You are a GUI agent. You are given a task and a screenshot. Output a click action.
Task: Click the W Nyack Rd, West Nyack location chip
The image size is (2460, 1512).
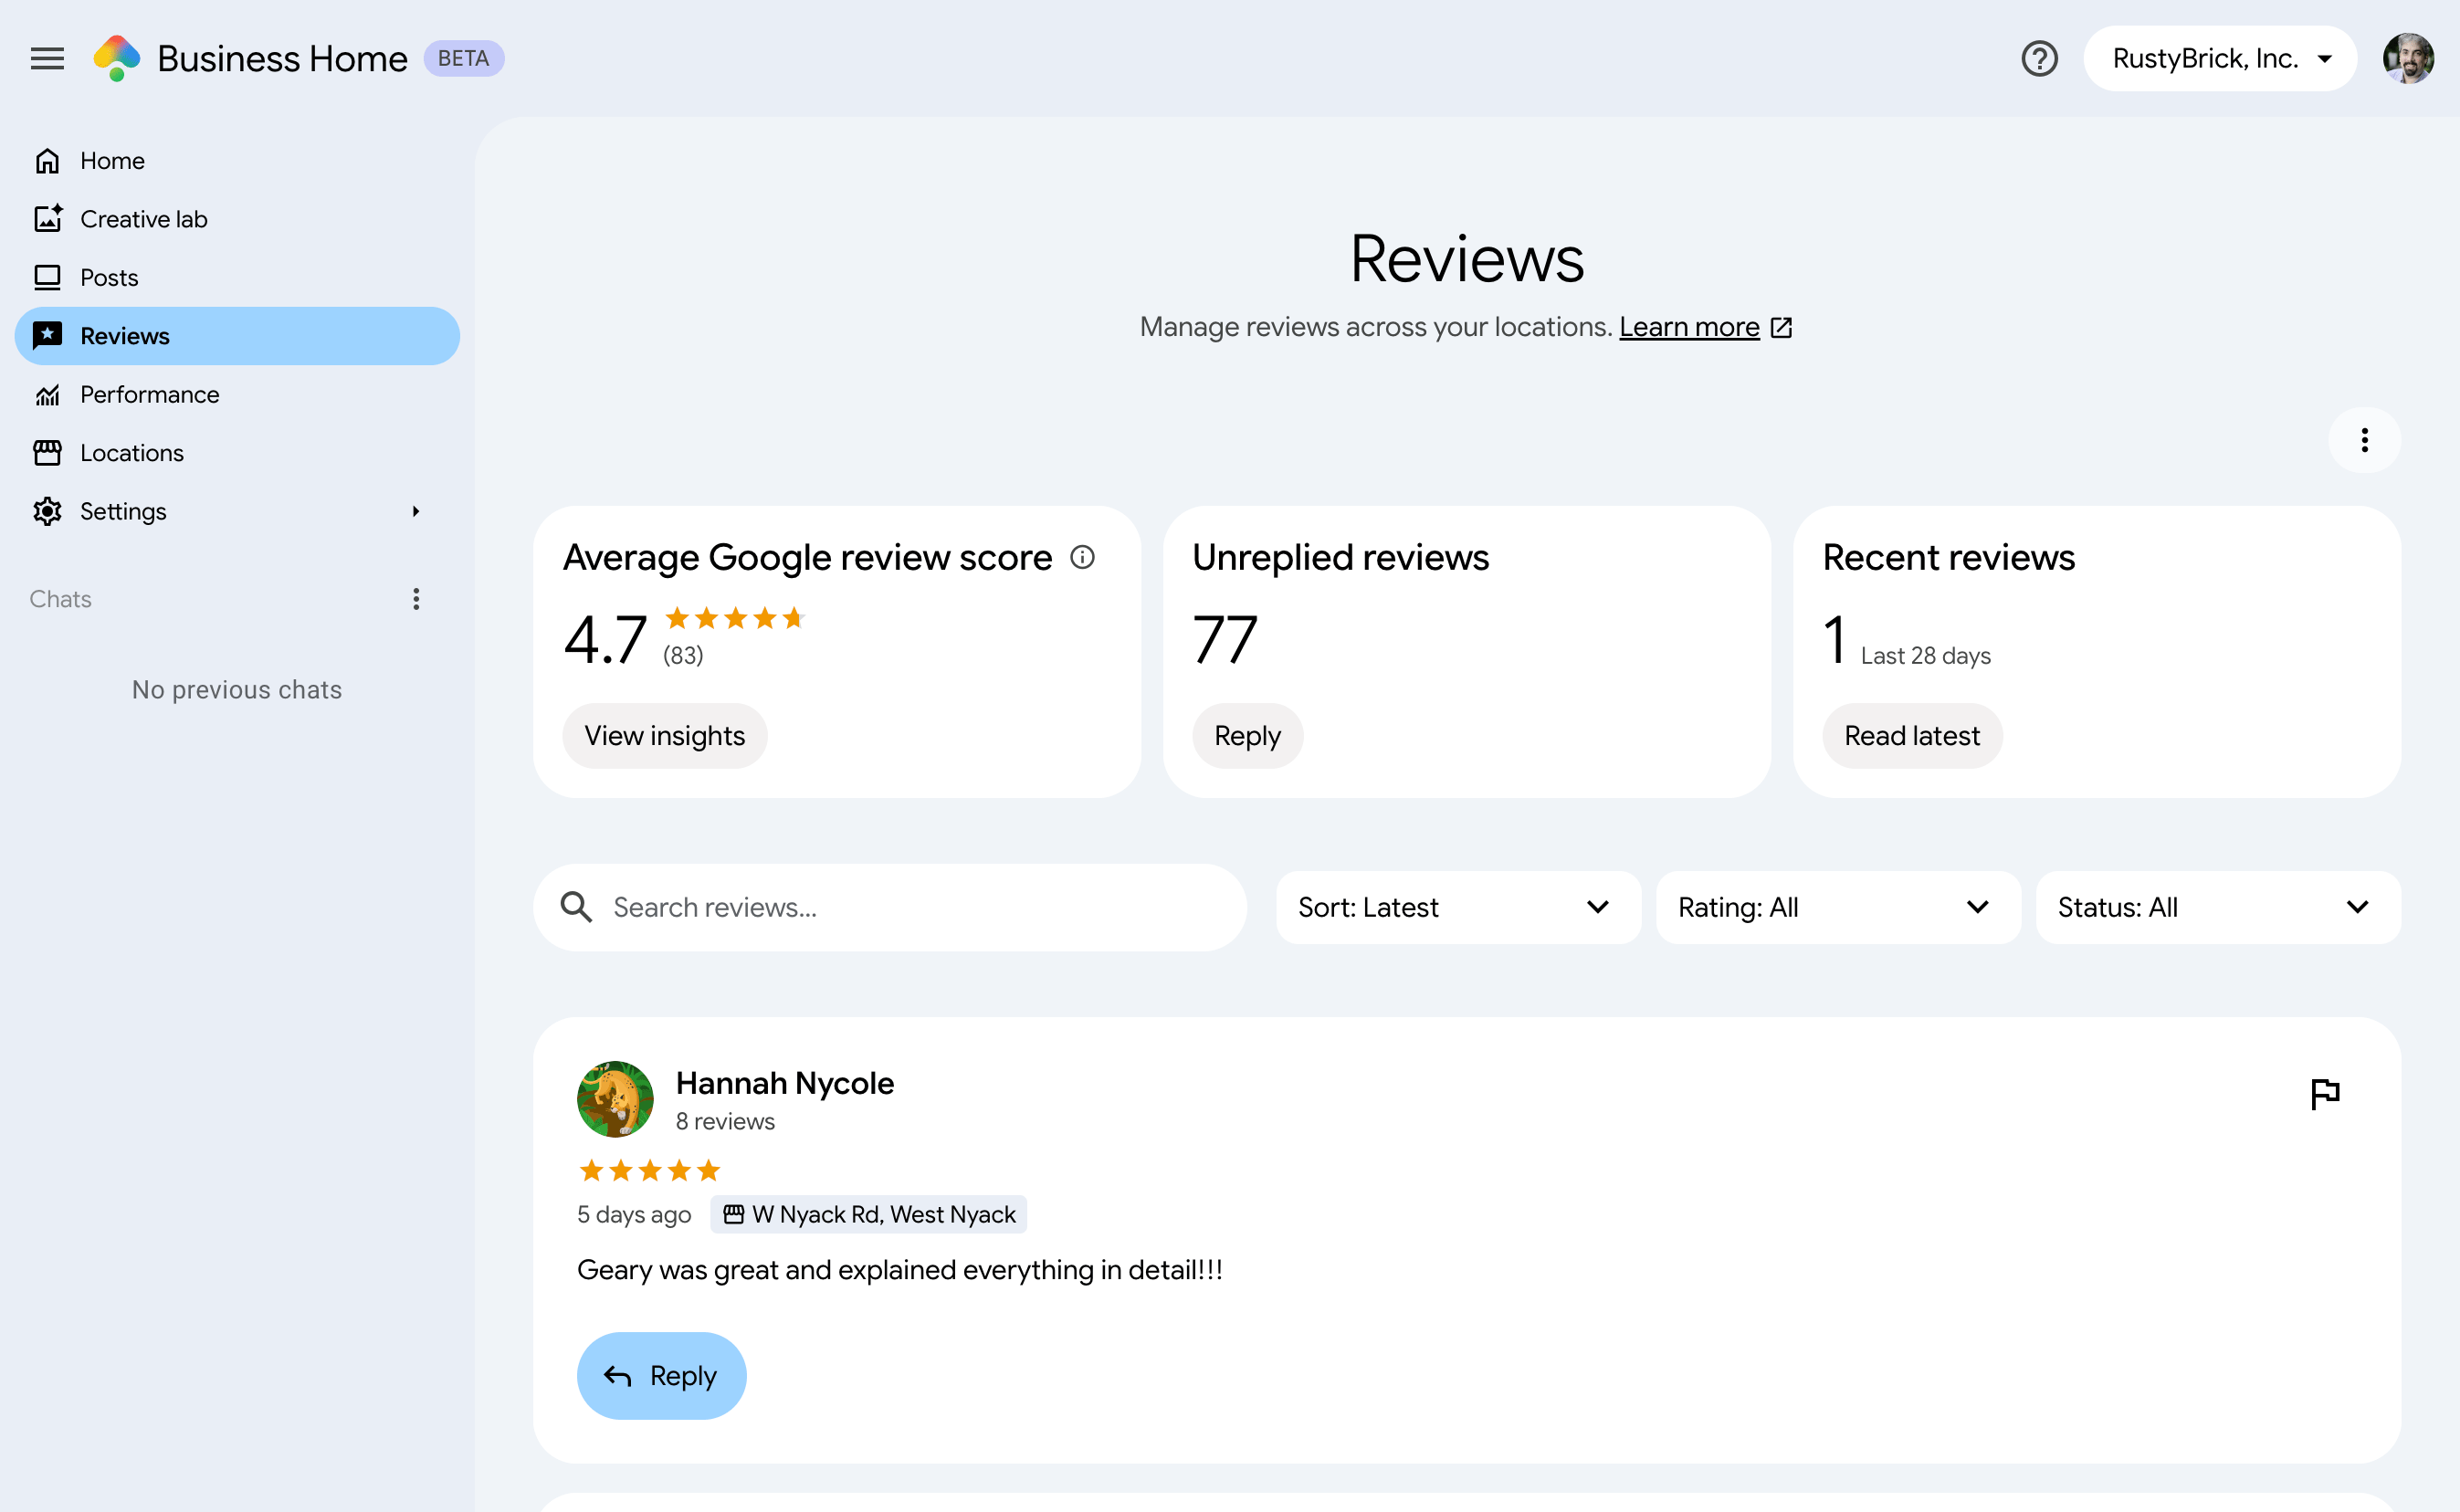[868, 1214]
